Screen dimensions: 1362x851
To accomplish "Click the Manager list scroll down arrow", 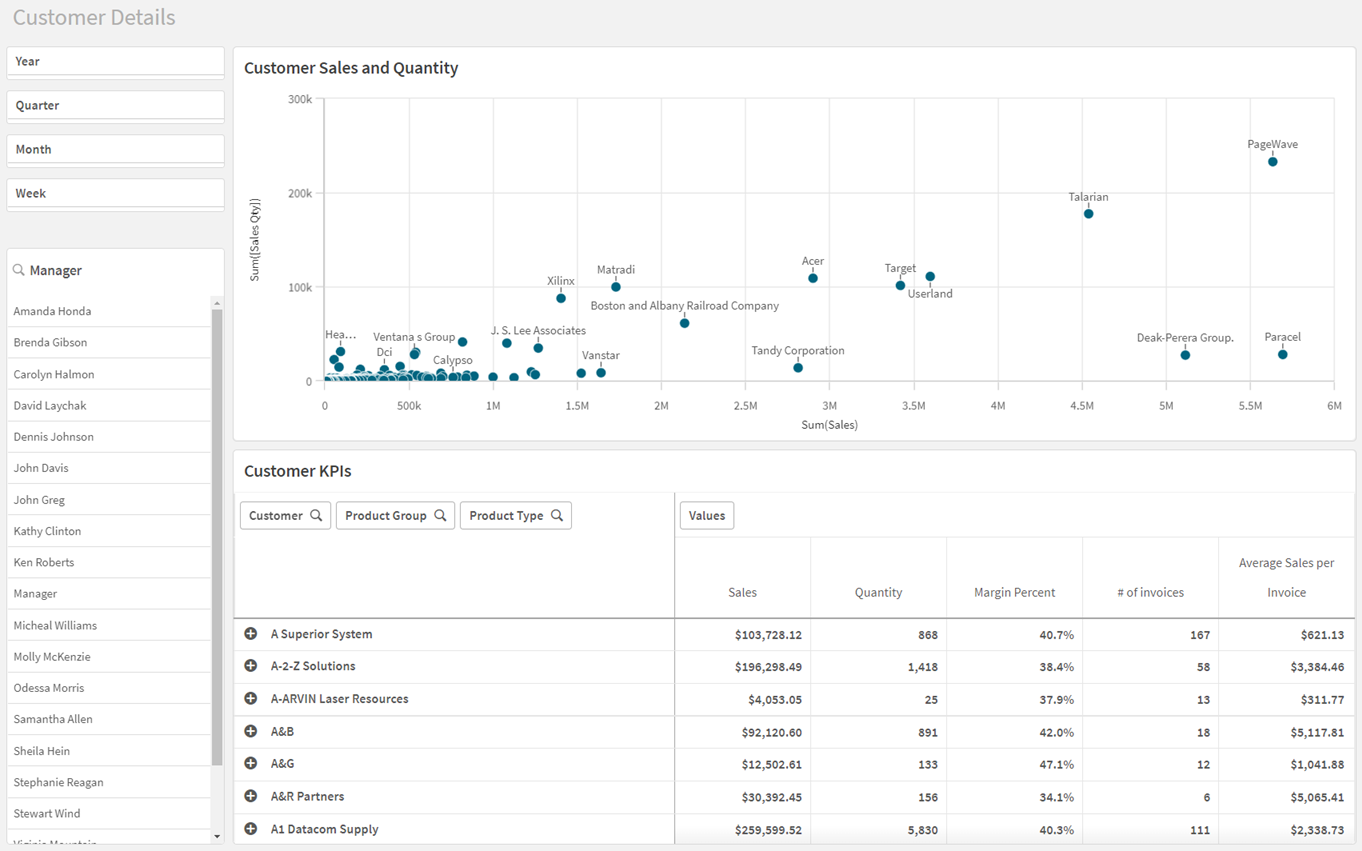I will tap(217, 836).
